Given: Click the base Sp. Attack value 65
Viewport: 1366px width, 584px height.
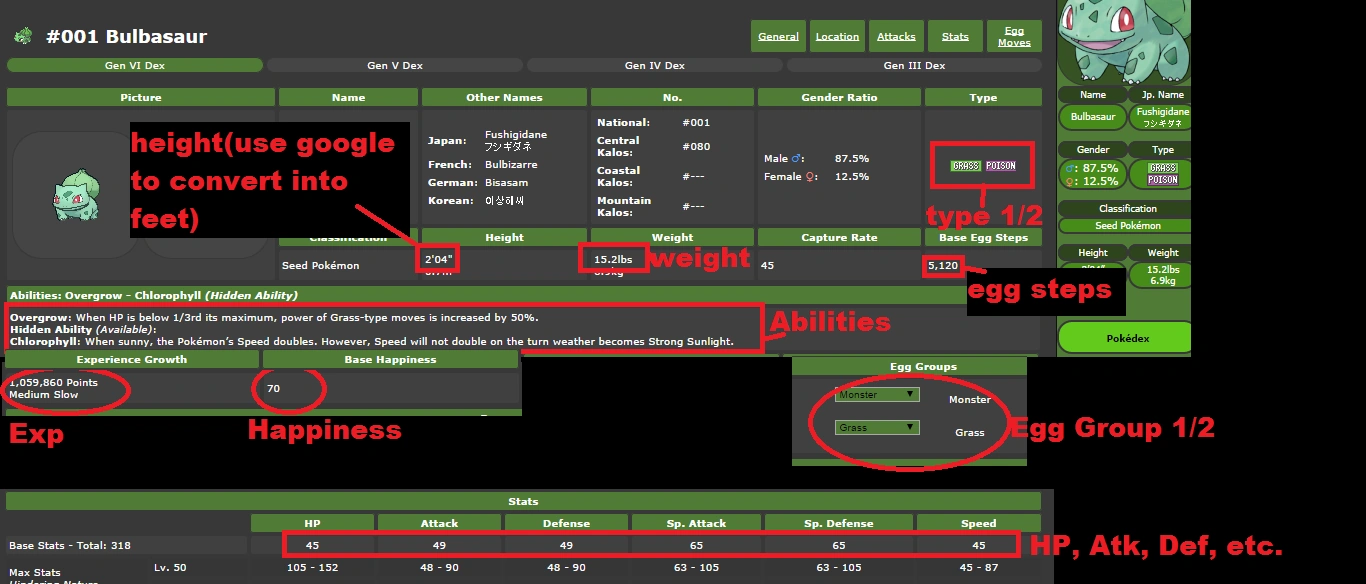Looking at the screenshot, I should [x=696, y=545].
